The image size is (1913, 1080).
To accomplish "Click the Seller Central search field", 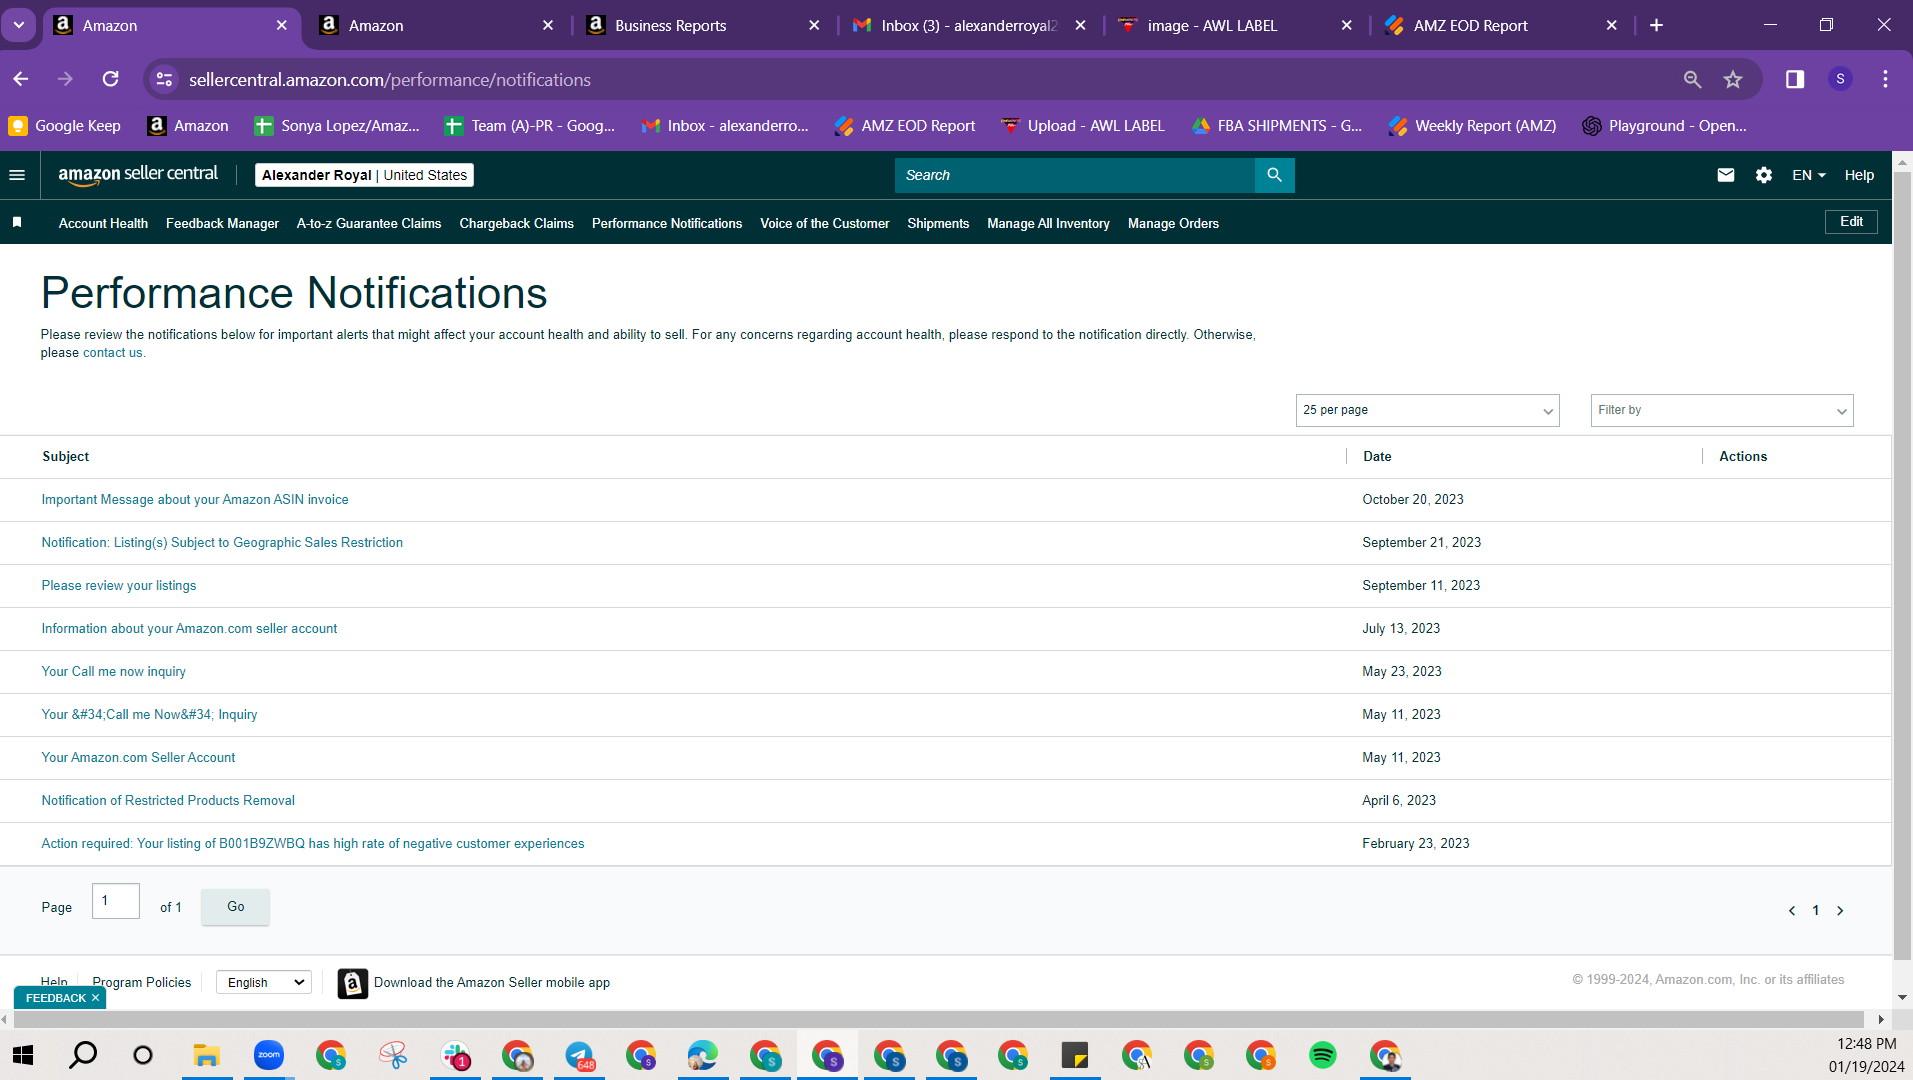I will (1075, 175).
